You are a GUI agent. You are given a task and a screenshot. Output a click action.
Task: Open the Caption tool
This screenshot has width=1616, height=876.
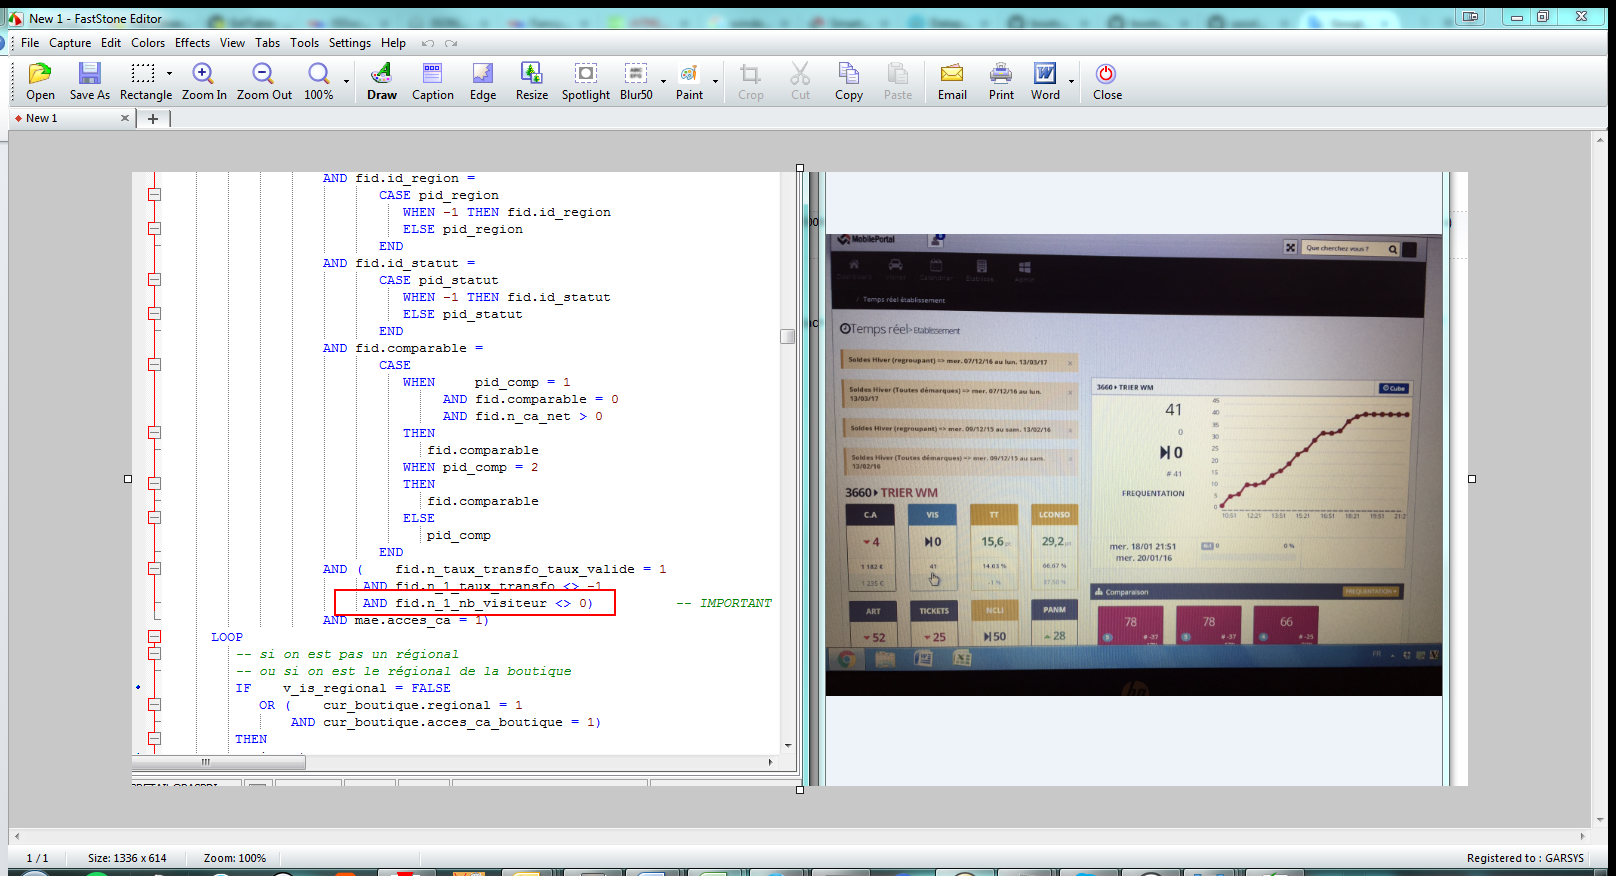(x=432, y=74)
